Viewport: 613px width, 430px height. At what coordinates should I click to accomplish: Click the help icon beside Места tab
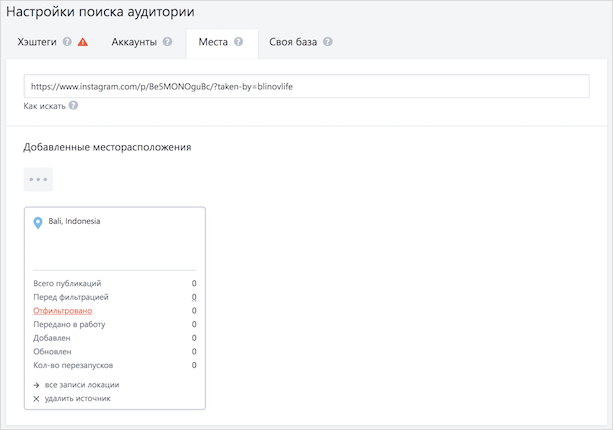[x=239, y=43]
